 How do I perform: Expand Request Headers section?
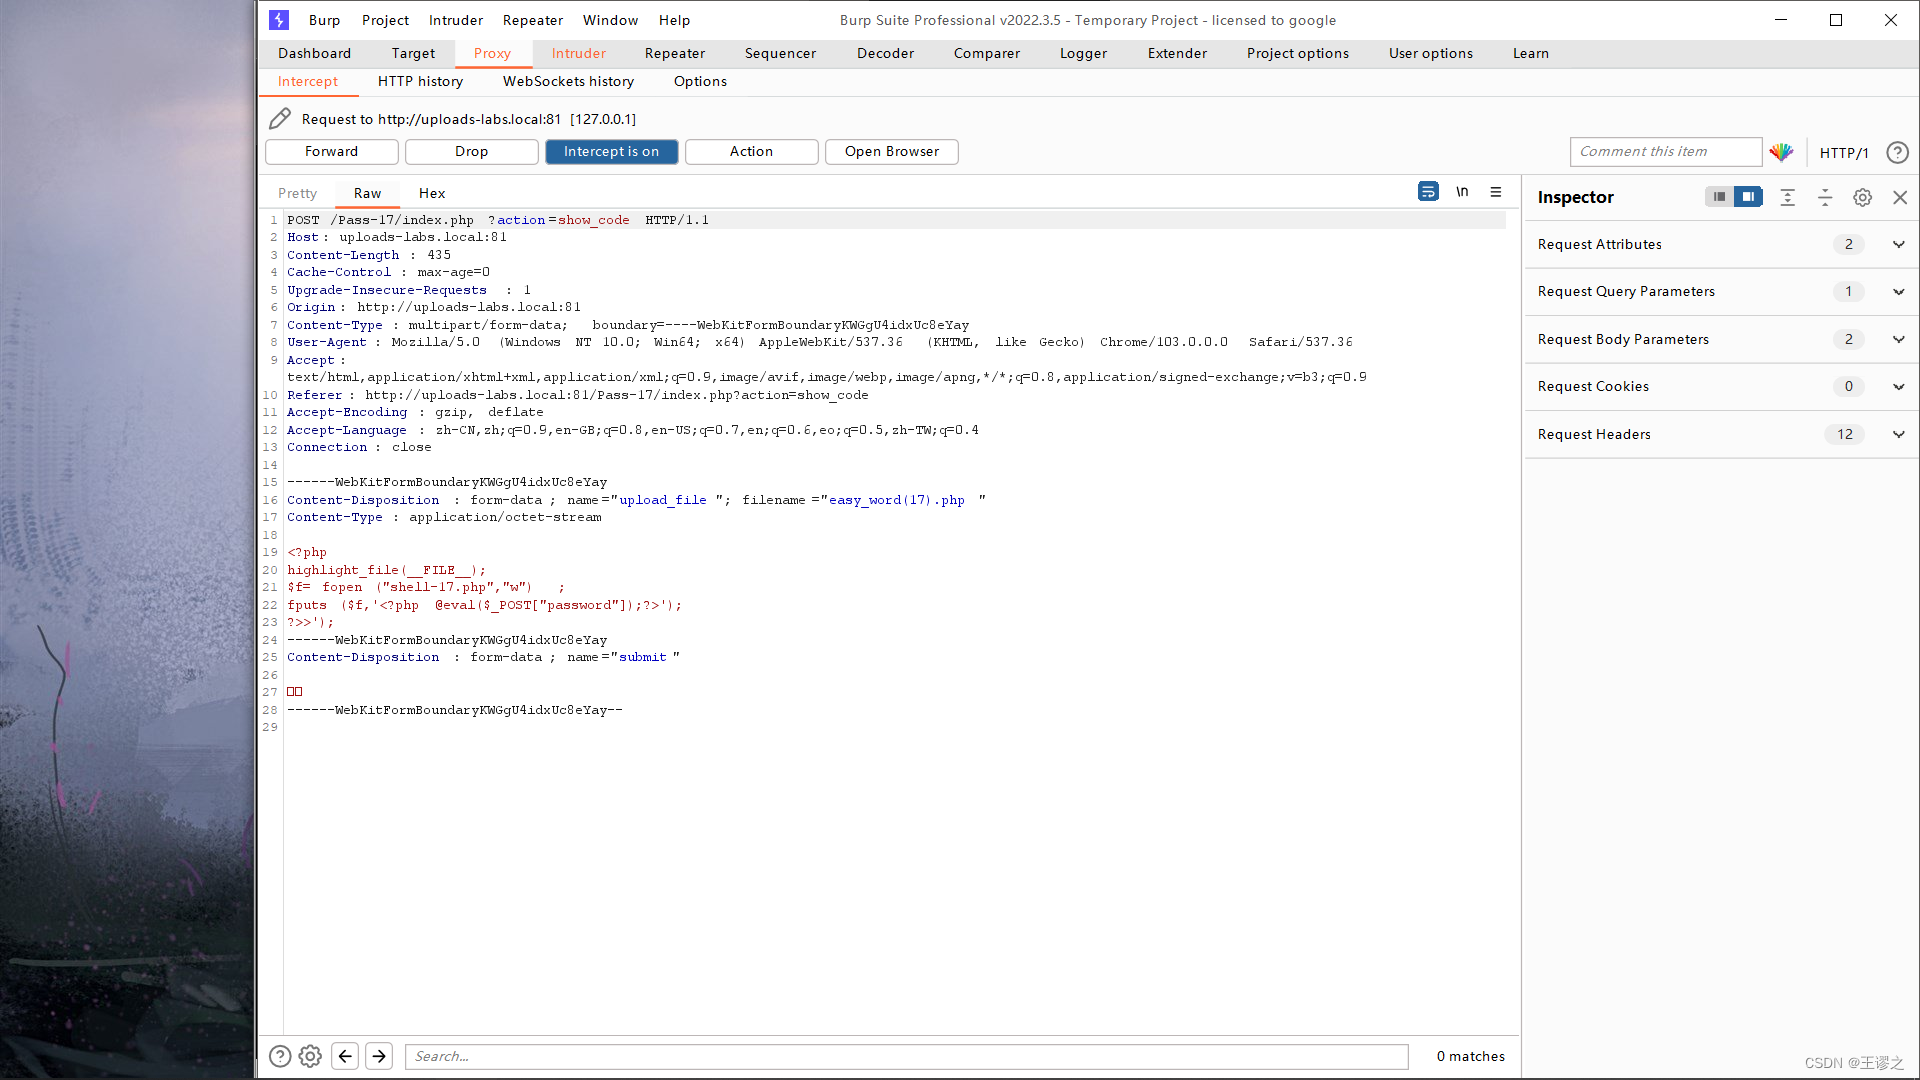click(x=1898, y=434)
